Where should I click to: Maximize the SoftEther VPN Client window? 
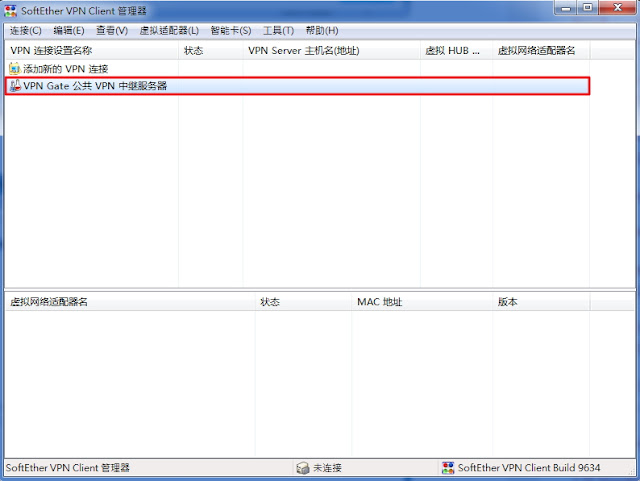pyautogui.click(x=587, y=8)
